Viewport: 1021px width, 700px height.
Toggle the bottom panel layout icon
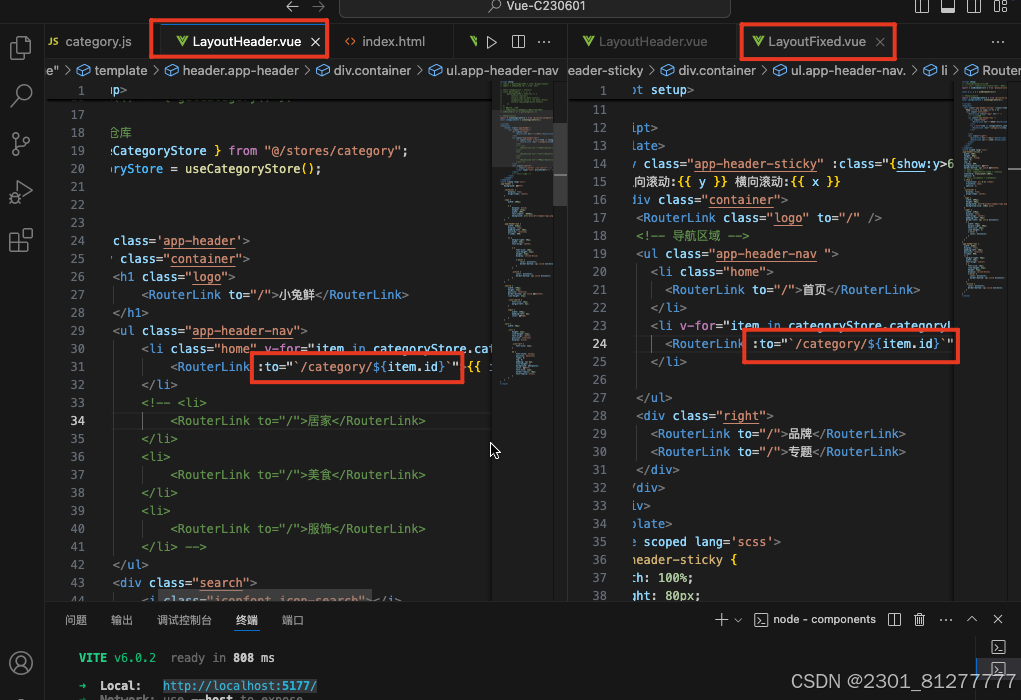click(x=948, y=7)
